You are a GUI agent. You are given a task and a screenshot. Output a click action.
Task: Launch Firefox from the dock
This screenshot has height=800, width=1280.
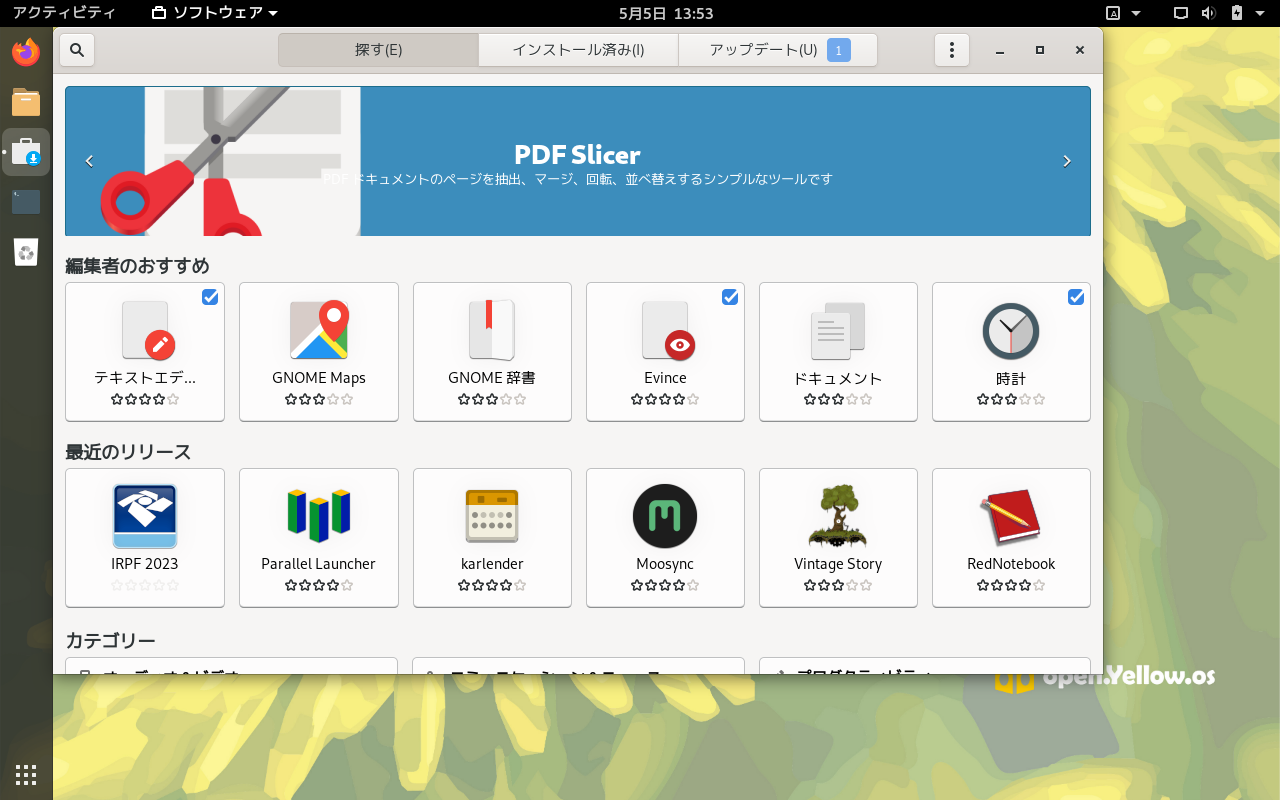(26, 52)
